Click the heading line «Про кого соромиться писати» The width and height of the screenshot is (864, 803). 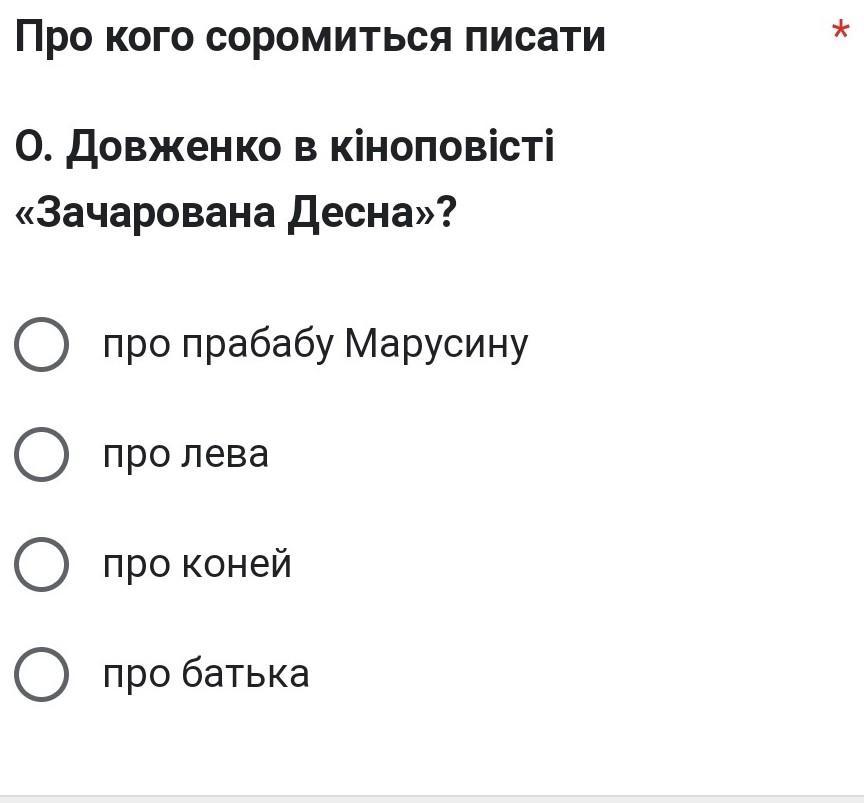[x=310, y=38]
